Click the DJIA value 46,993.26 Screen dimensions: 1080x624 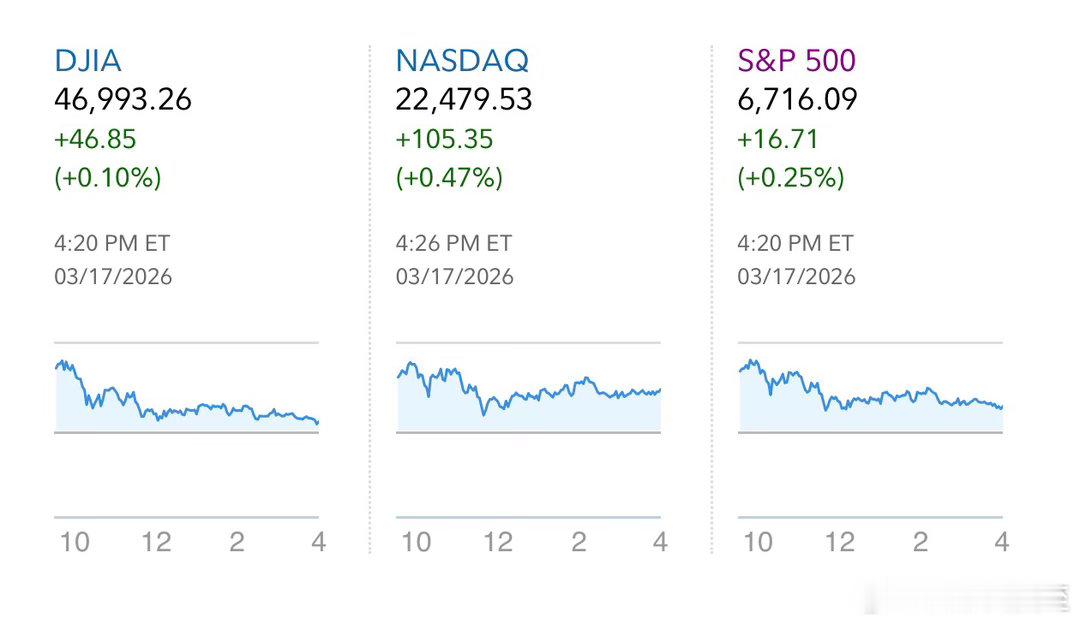(123, 100)
